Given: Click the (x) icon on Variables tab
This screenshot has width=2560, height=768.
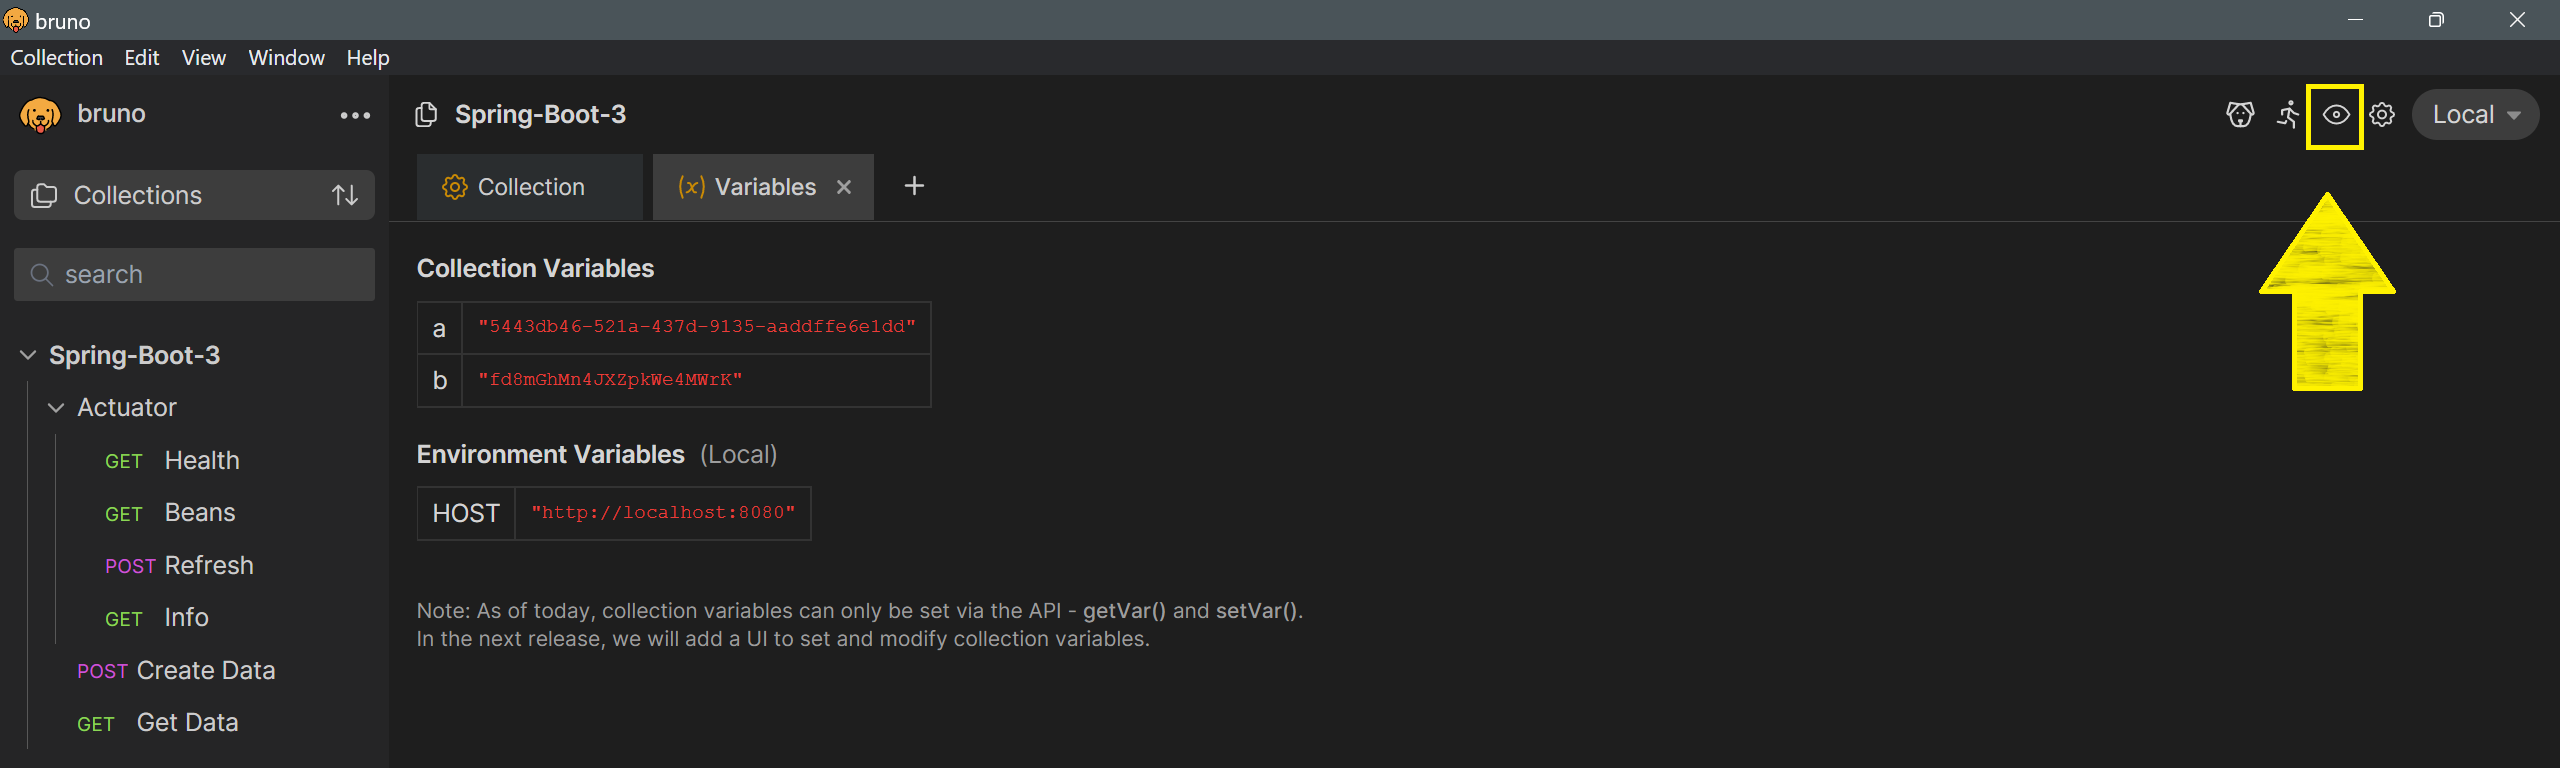Looking at the screenshot, I should click(x=691, y=187).
